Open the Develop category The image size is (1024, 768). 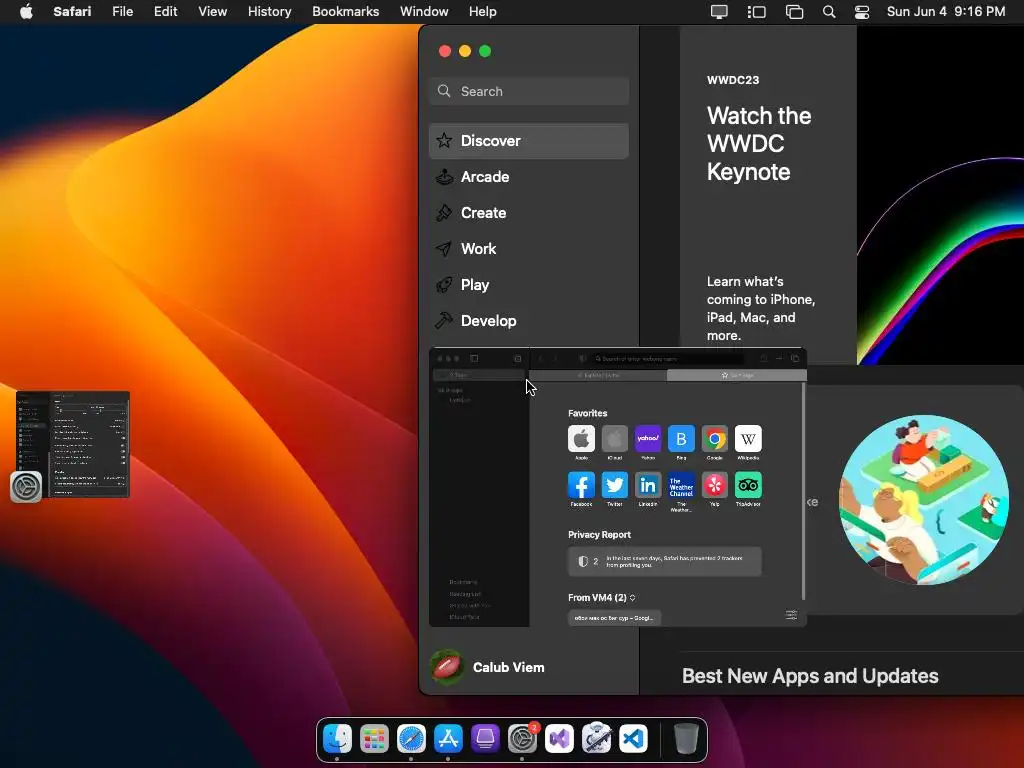click(x=528, y=320)
